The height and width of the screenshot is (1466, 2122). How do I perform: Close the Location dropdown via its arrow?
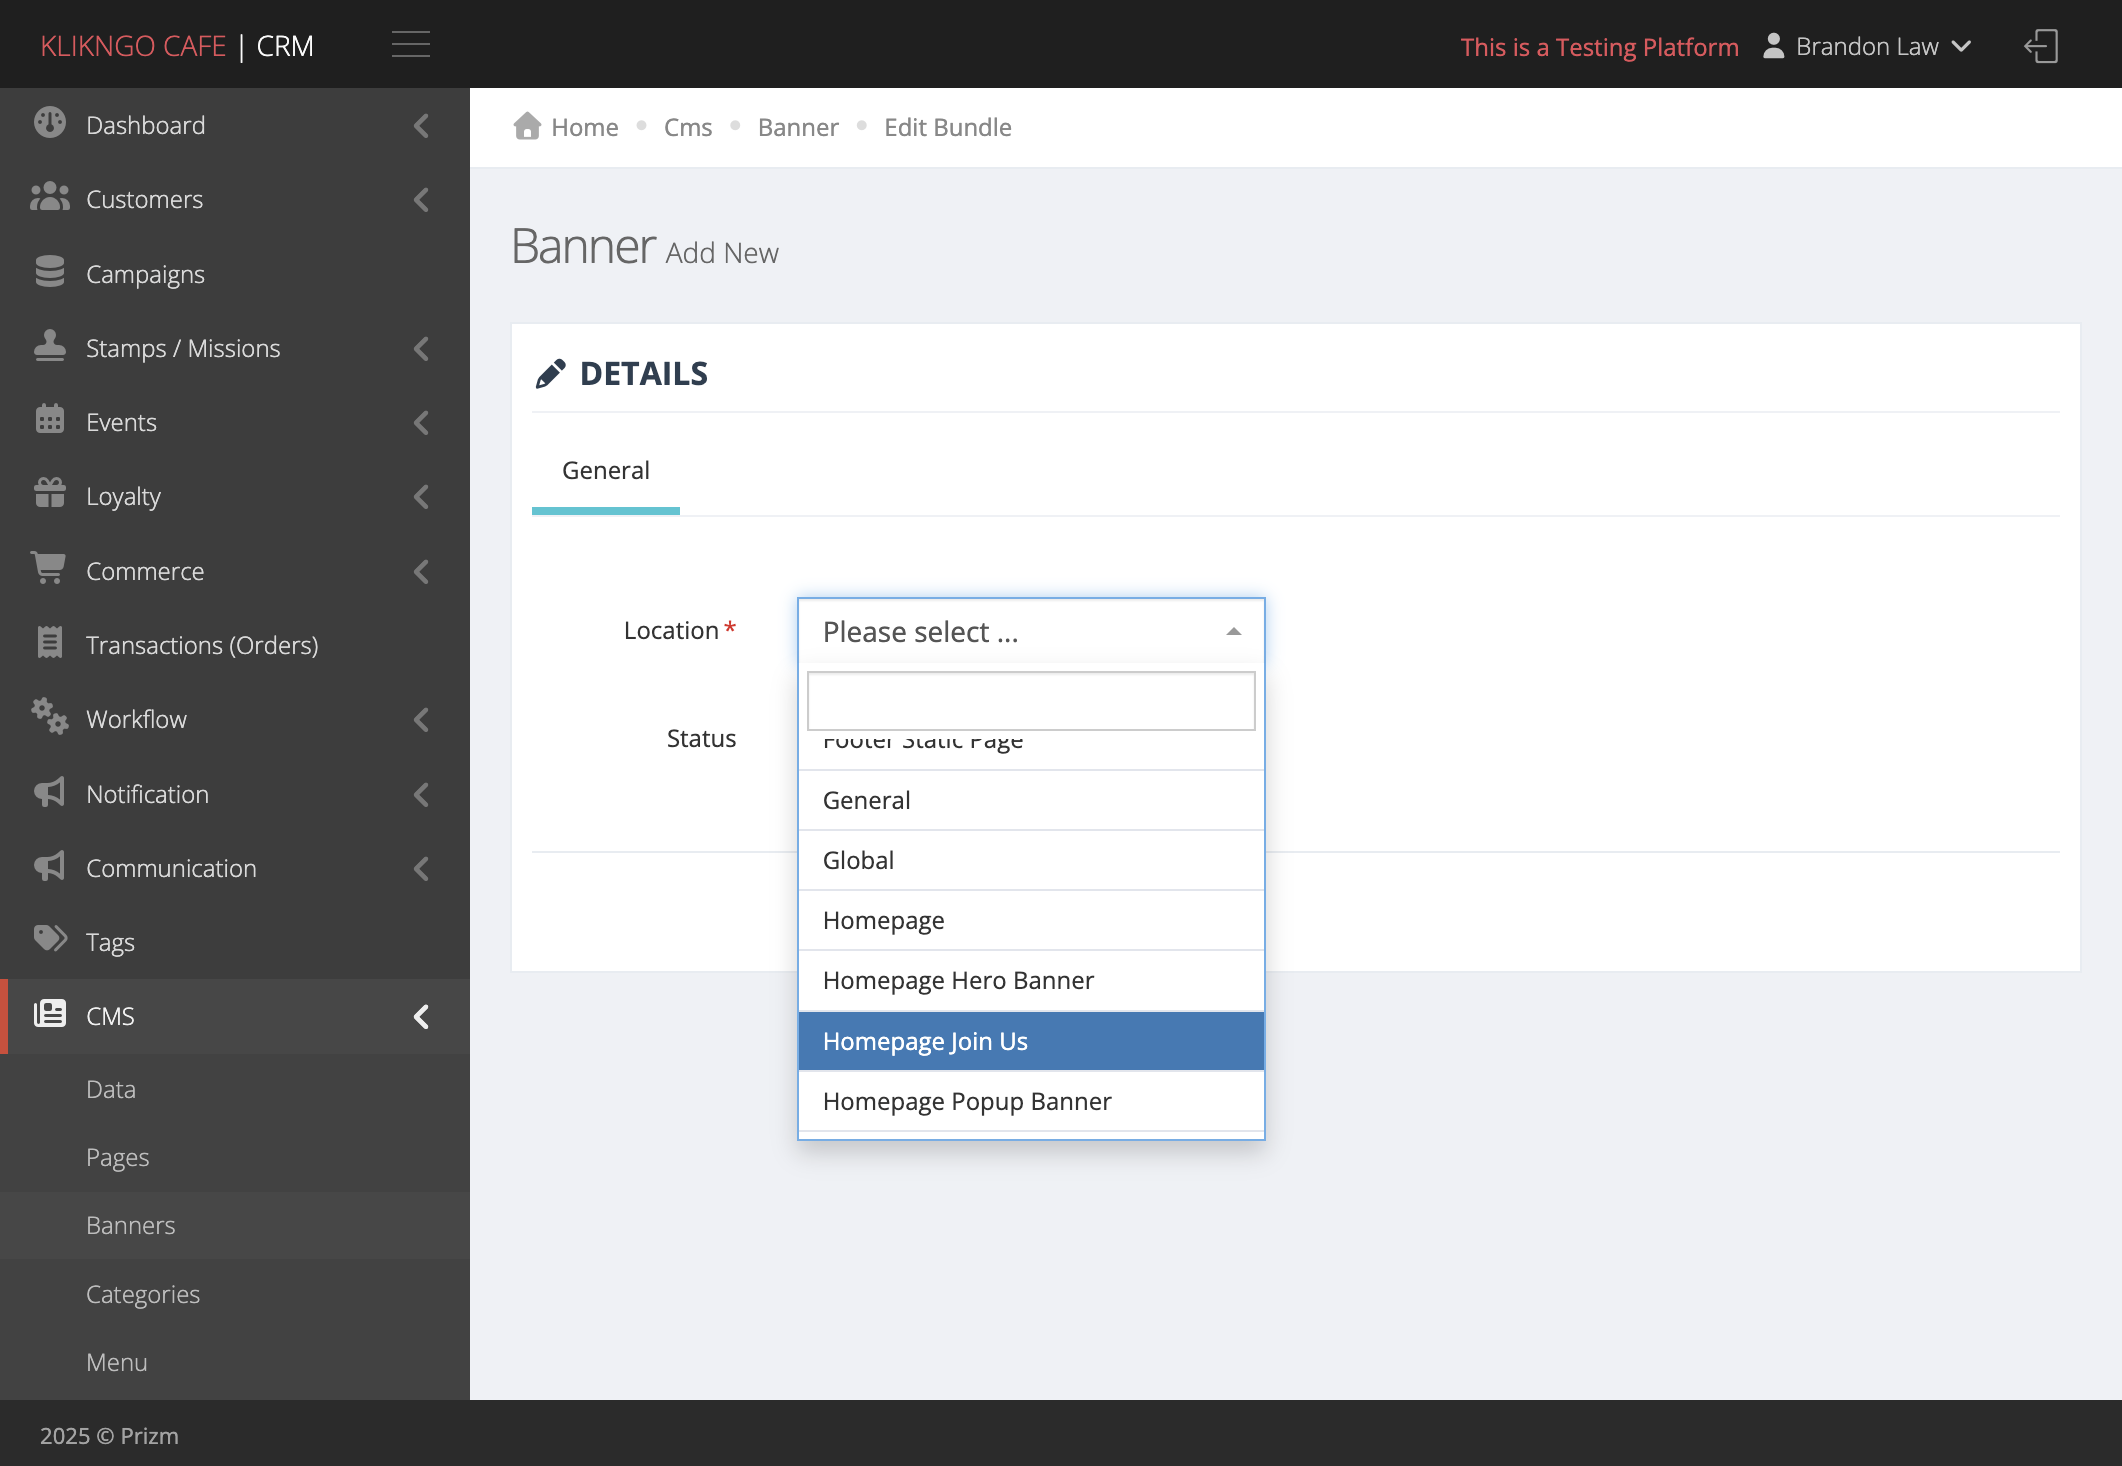pos(1234,631)
